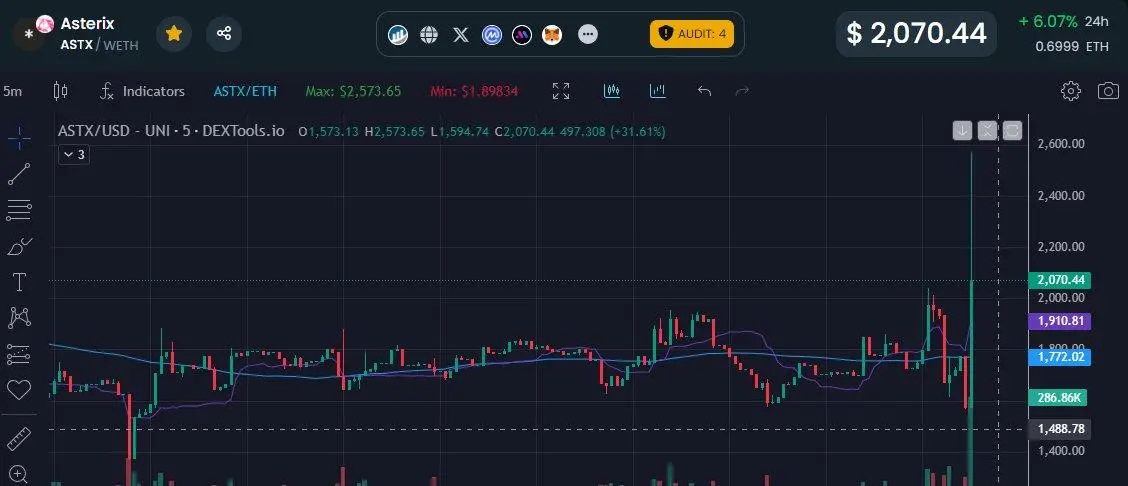Image resolution: width=1128 pixels, height=486 pixels.
Task: Select the Fib retracement lines tool
Action: (x=19, y=211)
